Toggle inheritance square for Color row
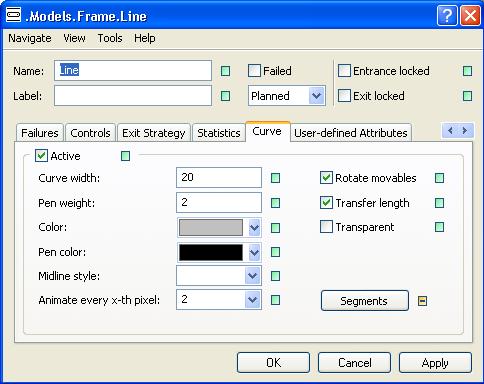 pyautogui.click(x=275, y=228)
